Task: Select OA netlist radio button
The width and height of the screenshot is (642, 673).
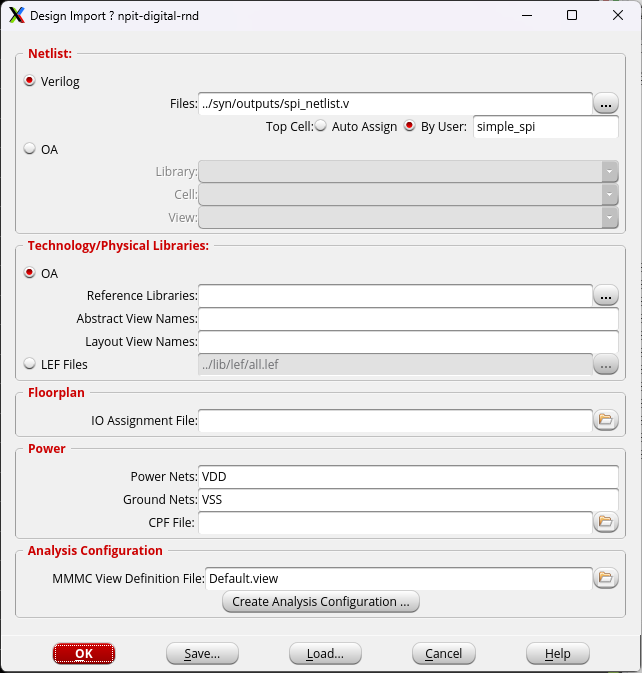Action: coord(30,149)
